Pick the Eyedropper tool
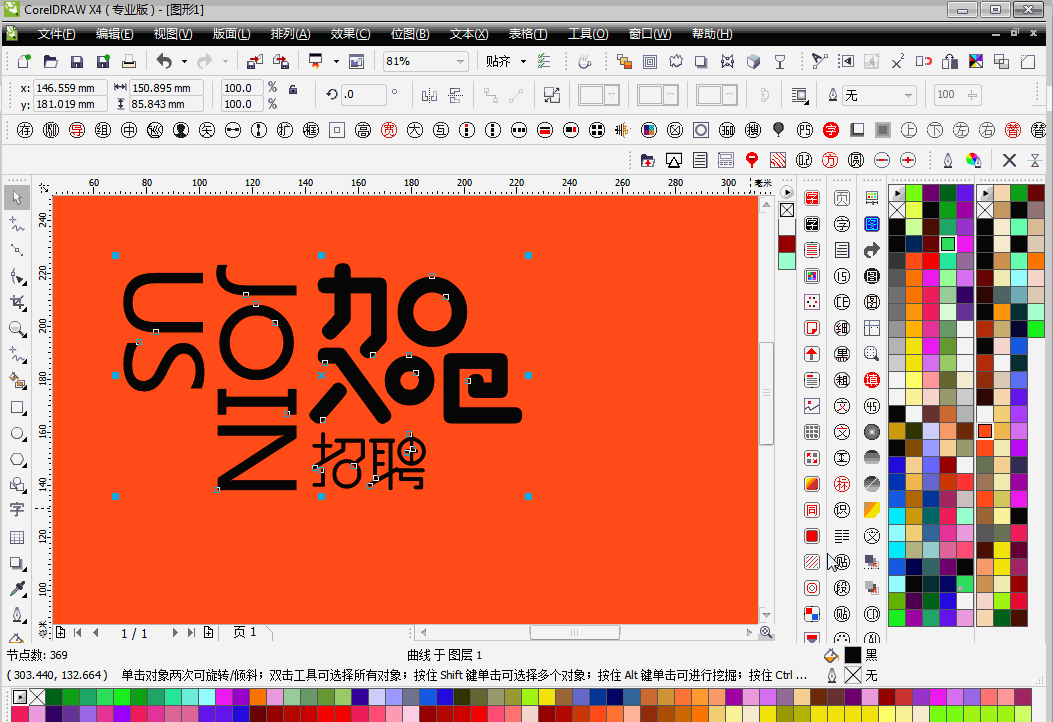Screen dimensions: 1053x722 (x=17, y=589)
